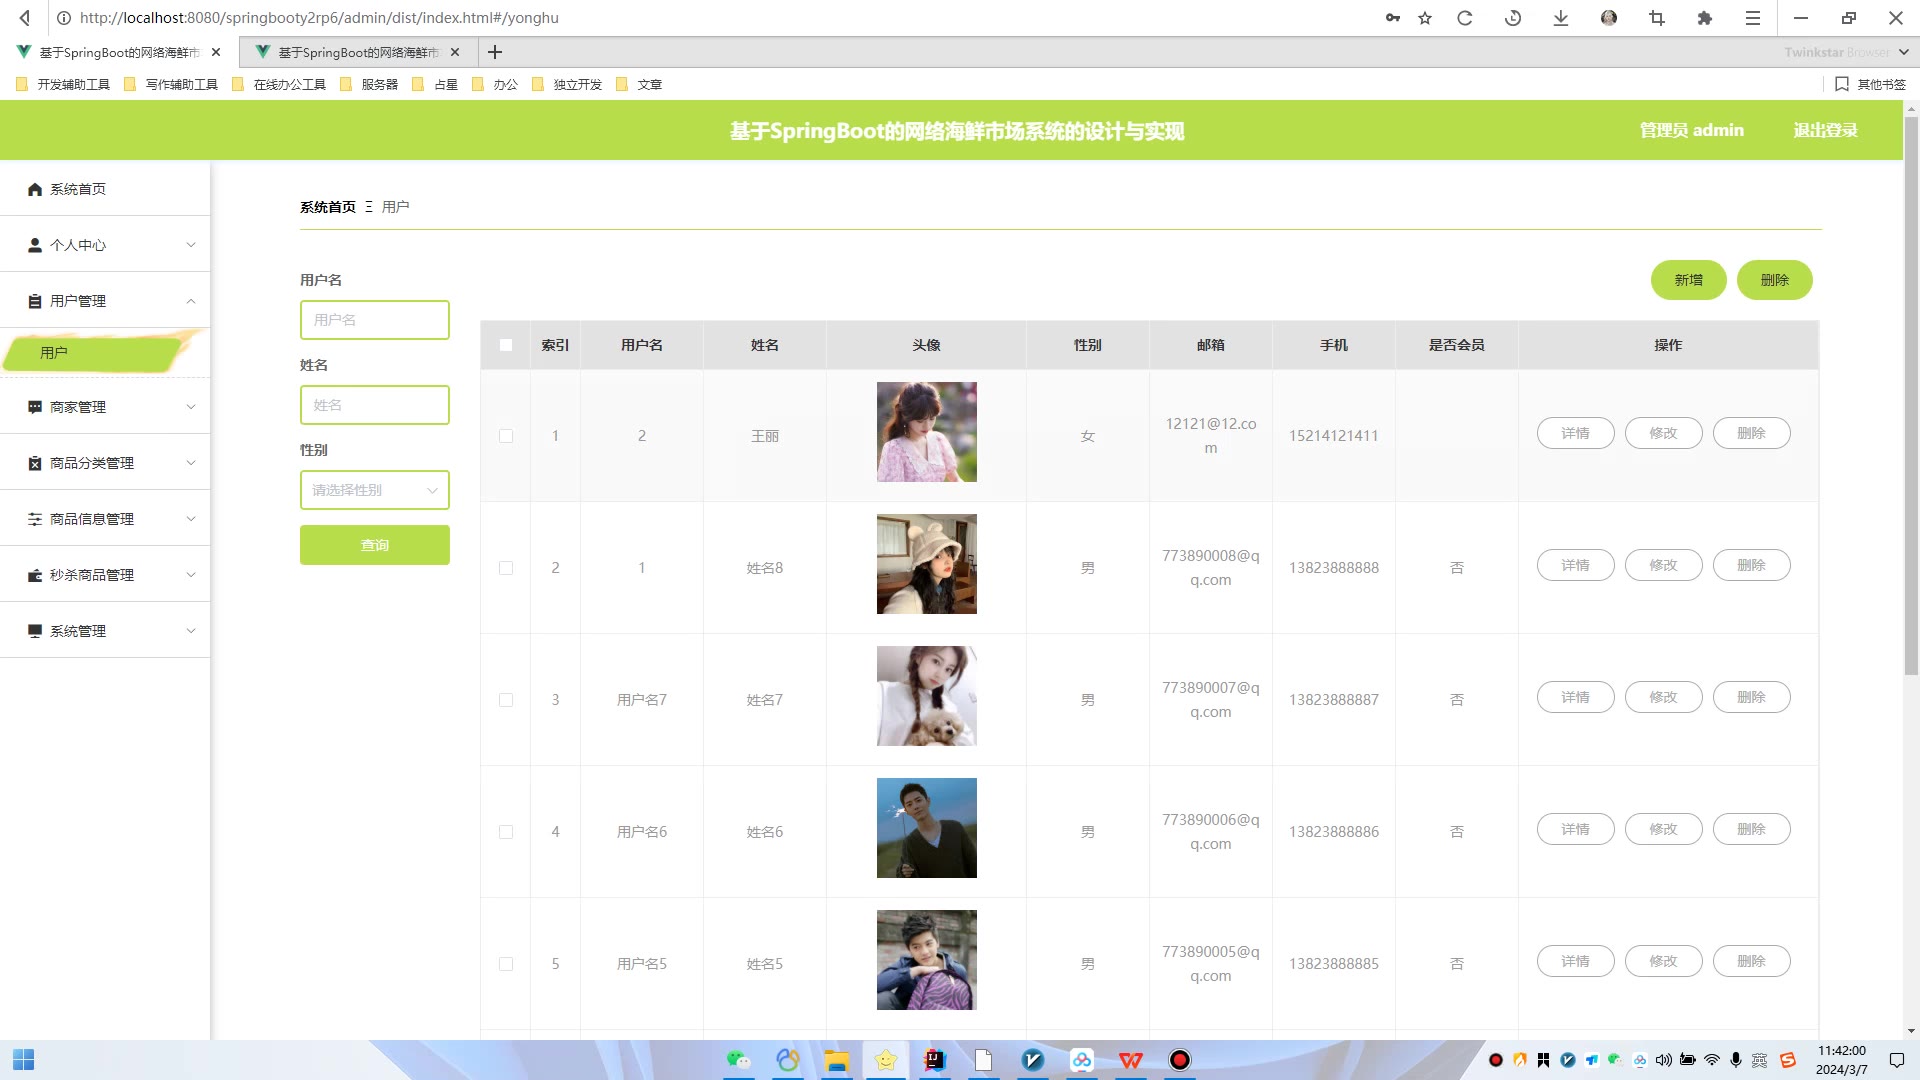Expand the 系统管理 sidebar menu
The height and width of the screenshot is (1080, 1920).
click(x=105, y=631)
